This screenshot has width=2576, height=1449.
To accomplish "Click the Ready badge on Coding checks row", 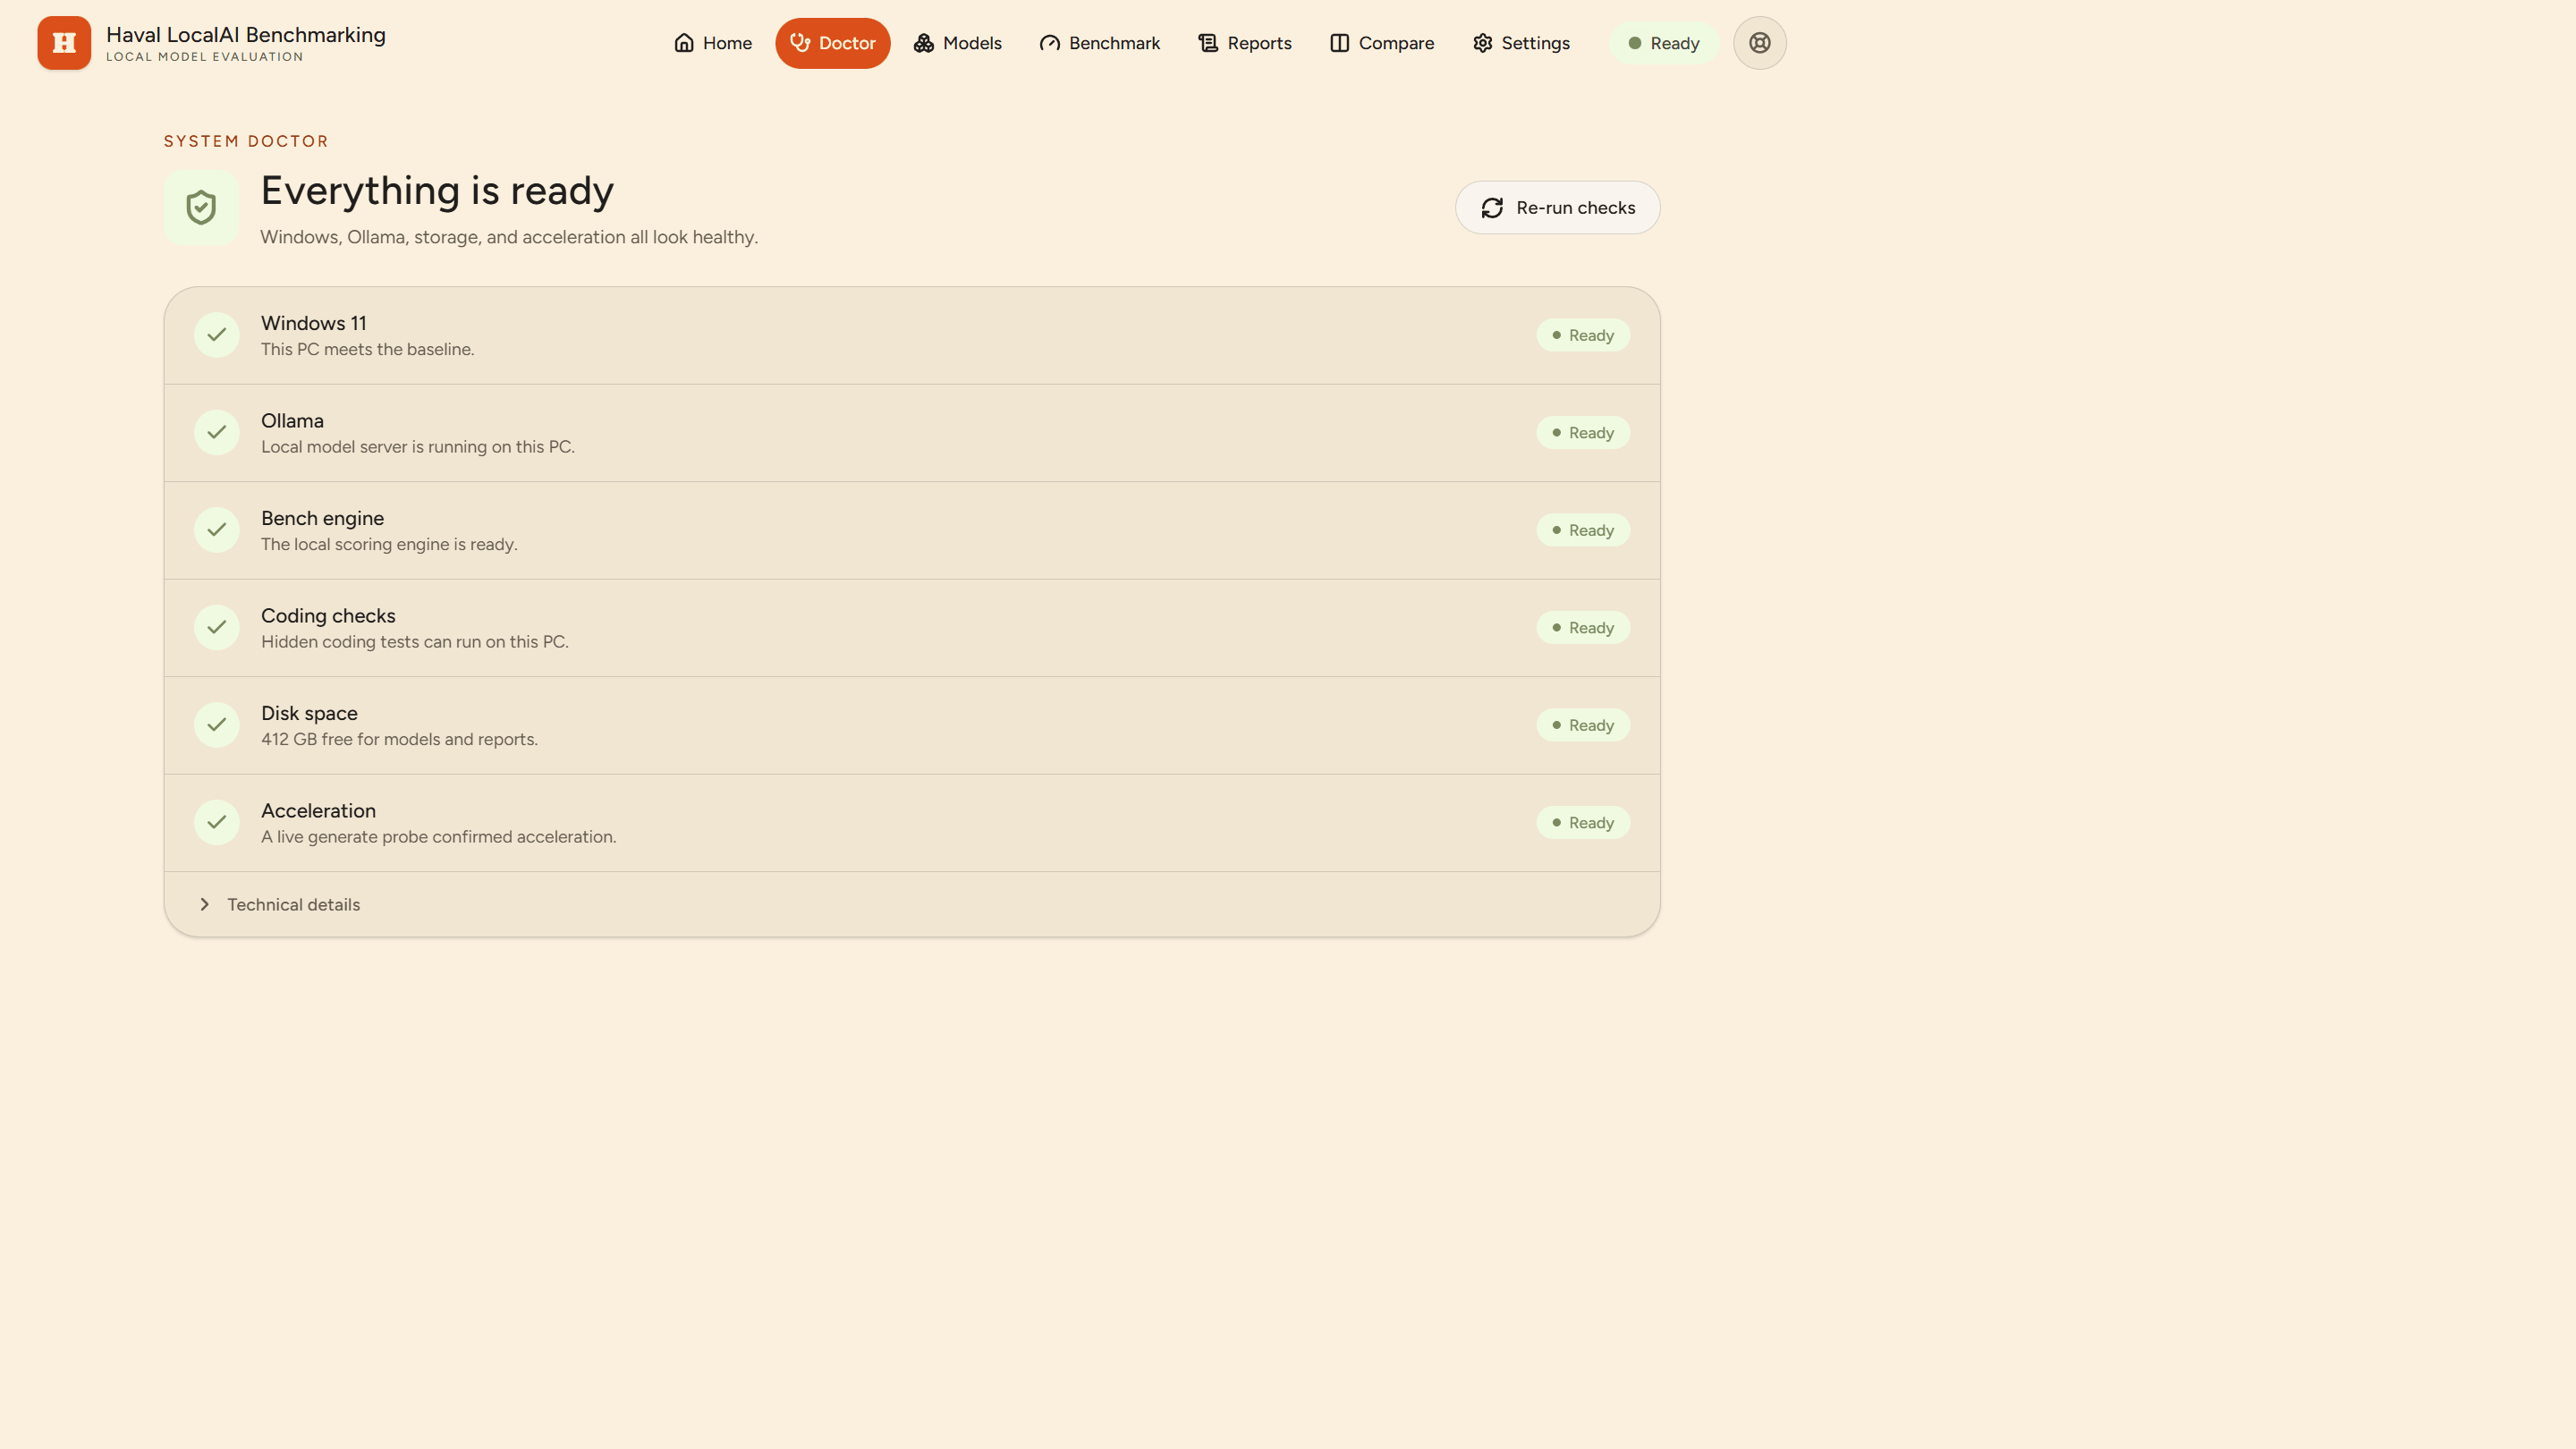I will pos(1583,627).
